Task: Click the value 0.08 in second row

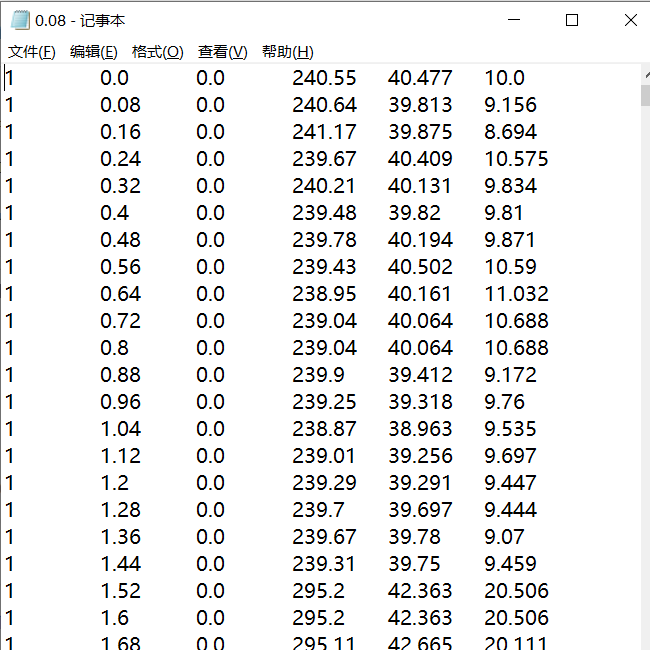Action: pyautogui.click(x=120, y=105)
